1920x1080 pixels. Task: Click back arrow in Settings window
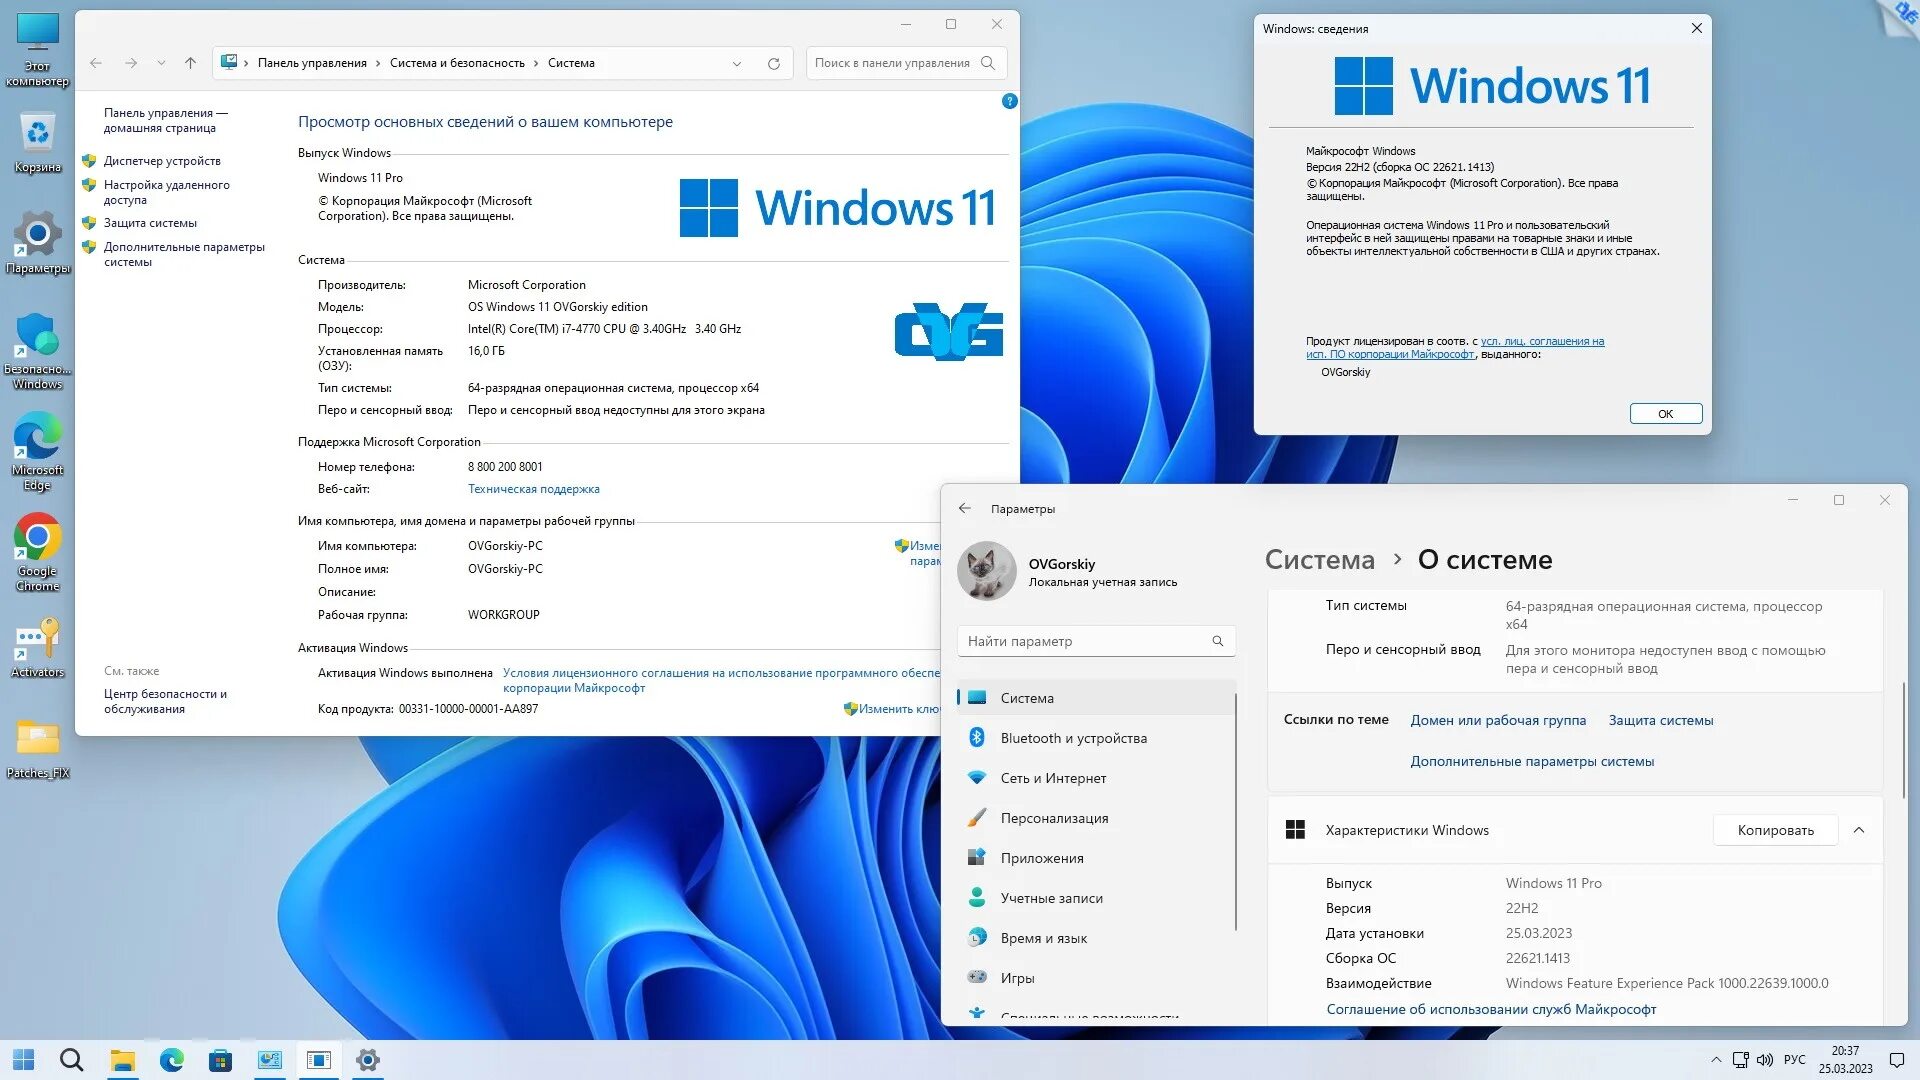(x=964, y=508)
